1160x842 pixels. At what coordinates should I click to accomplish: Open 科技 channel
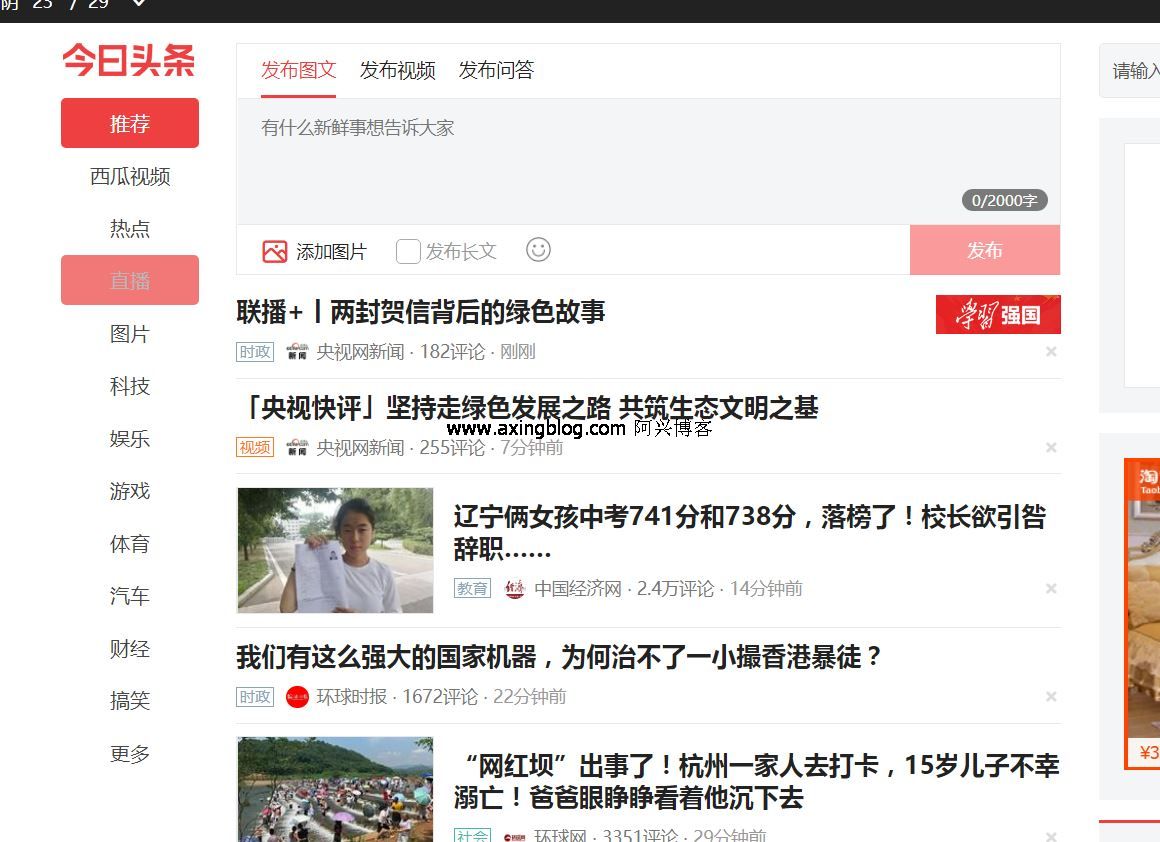point(129,386)
